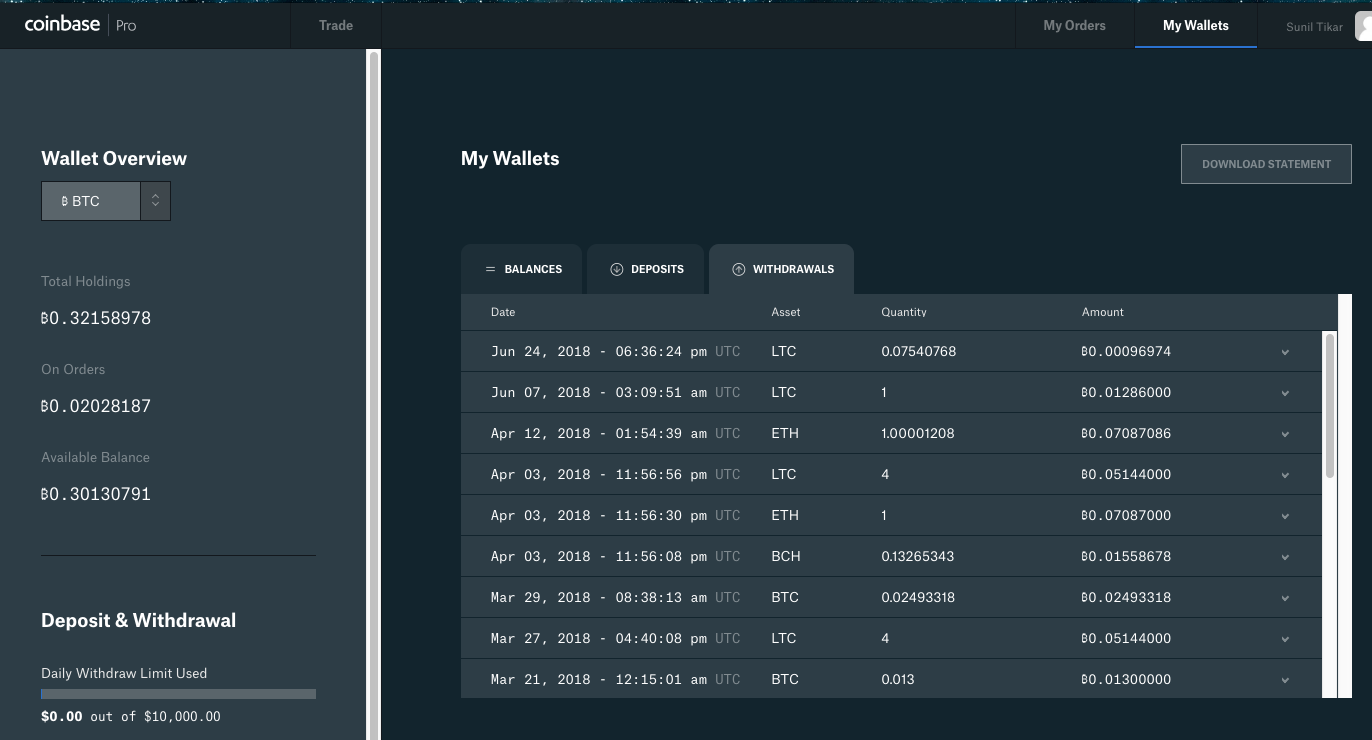
Task: Click the amount ฿0.07087000
Action: tap(1126, 516)
